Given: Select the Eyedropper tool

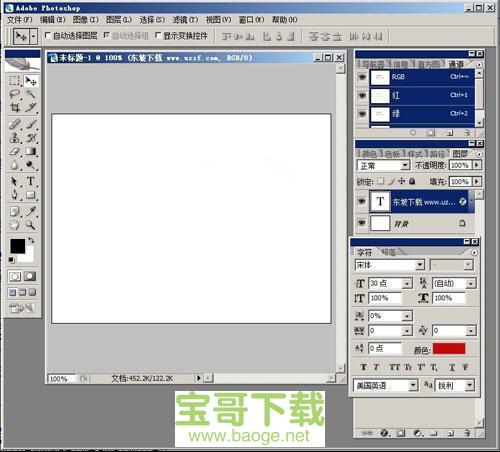Looking at the screenshot, I should (x=31, y=211).
